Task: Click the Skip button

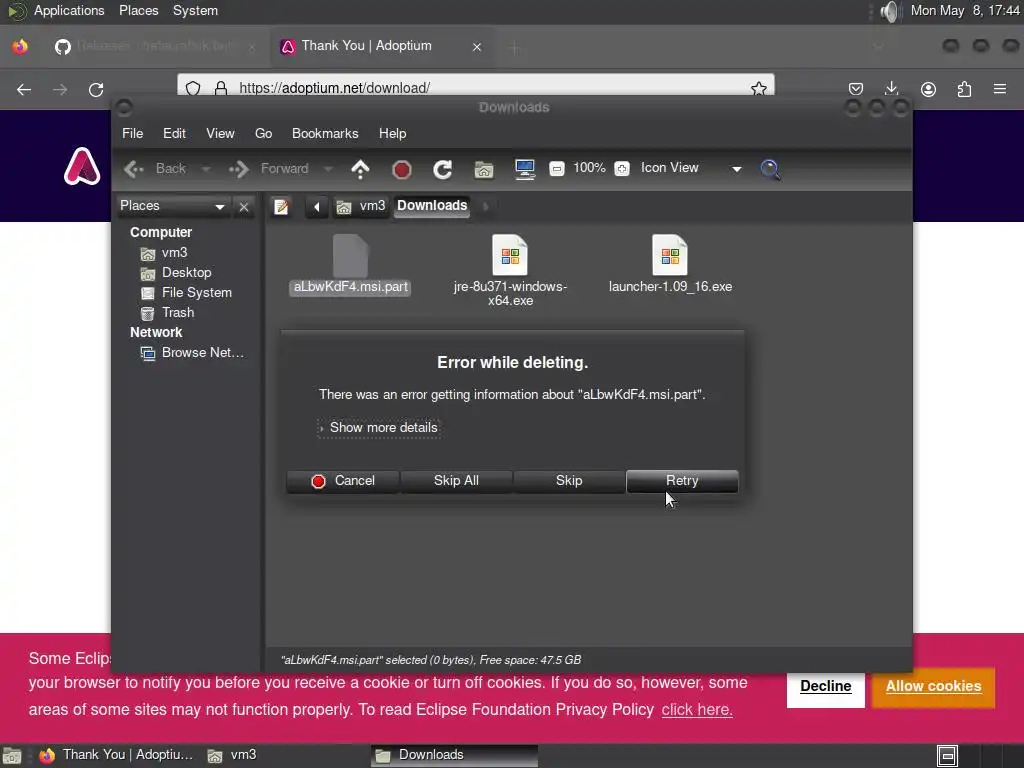Action: coord(569,481)
